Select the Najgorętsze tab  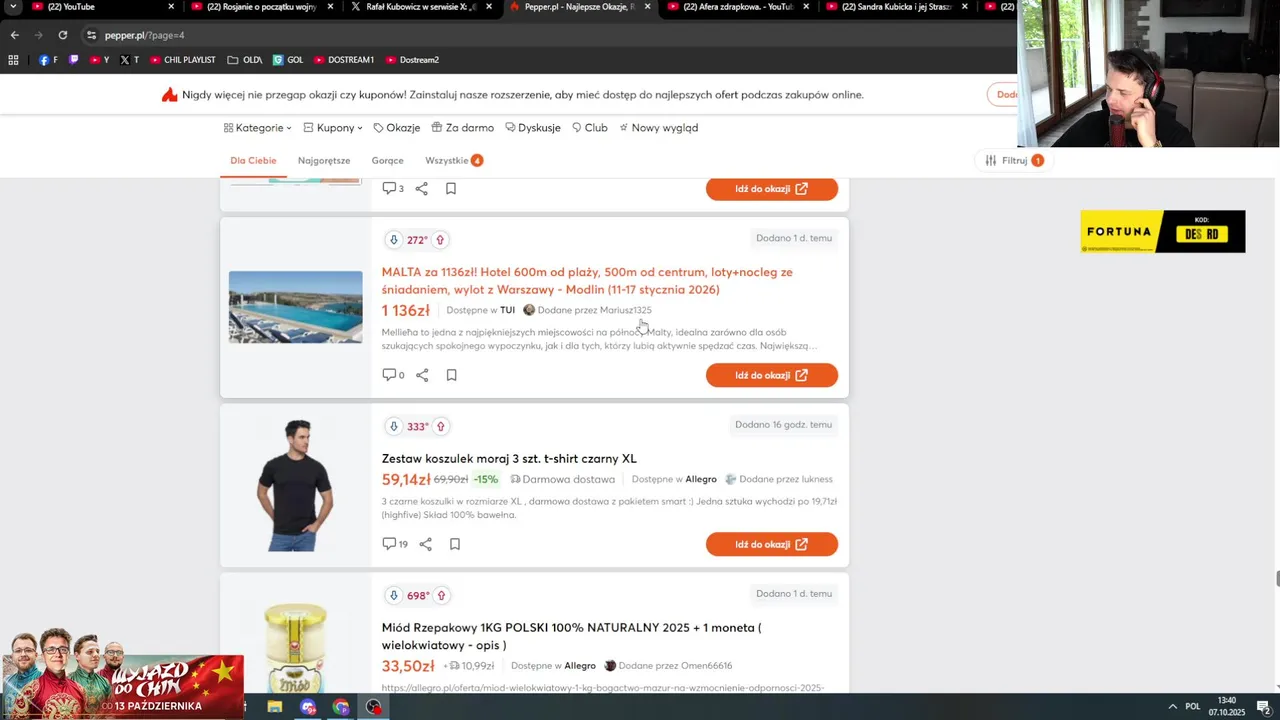pos(324,161)
